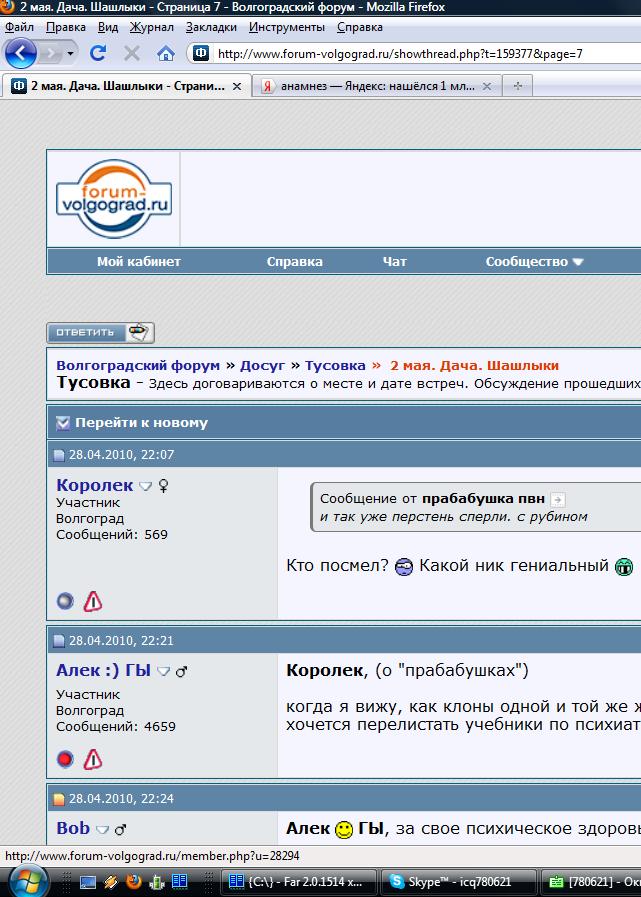
Task: Open the Закладки menu
Action: (211, 27)
